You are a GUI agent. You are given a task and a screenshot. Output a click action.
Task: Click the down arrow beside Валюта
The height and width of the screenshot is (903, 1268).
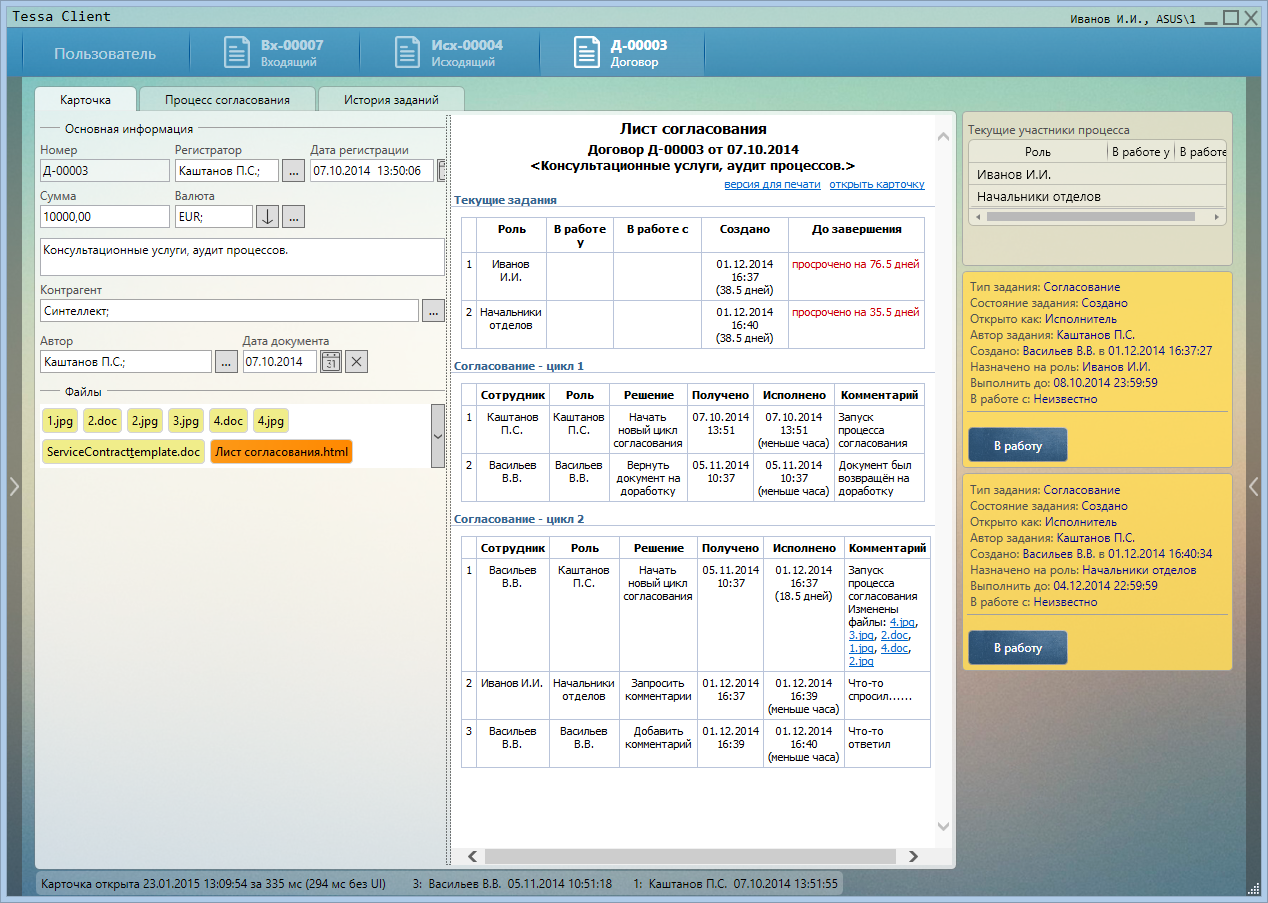[267, 217]
